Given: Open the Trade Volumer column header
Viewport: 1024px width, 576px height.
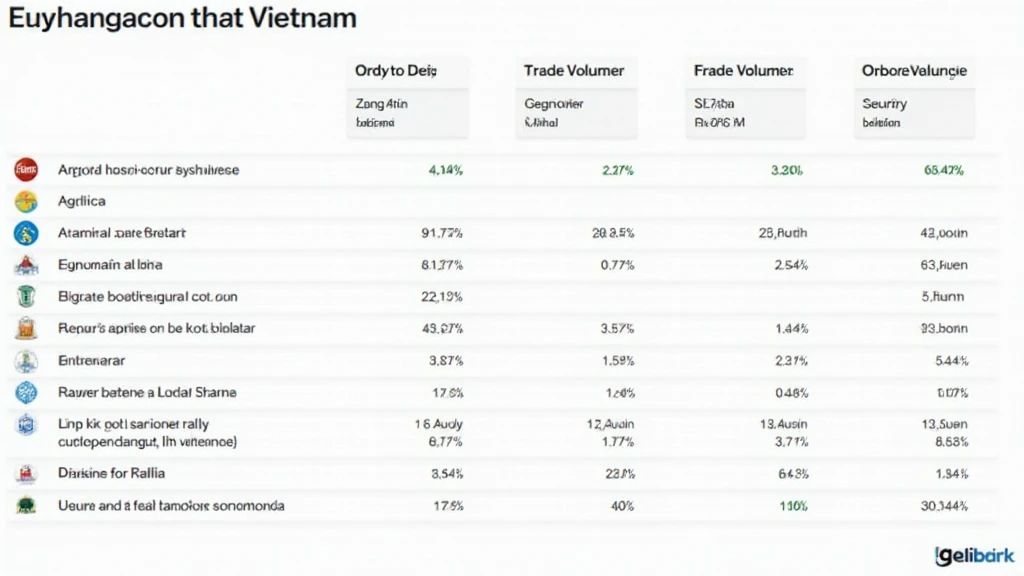Looking at the screenshot, I should point(574,71).
